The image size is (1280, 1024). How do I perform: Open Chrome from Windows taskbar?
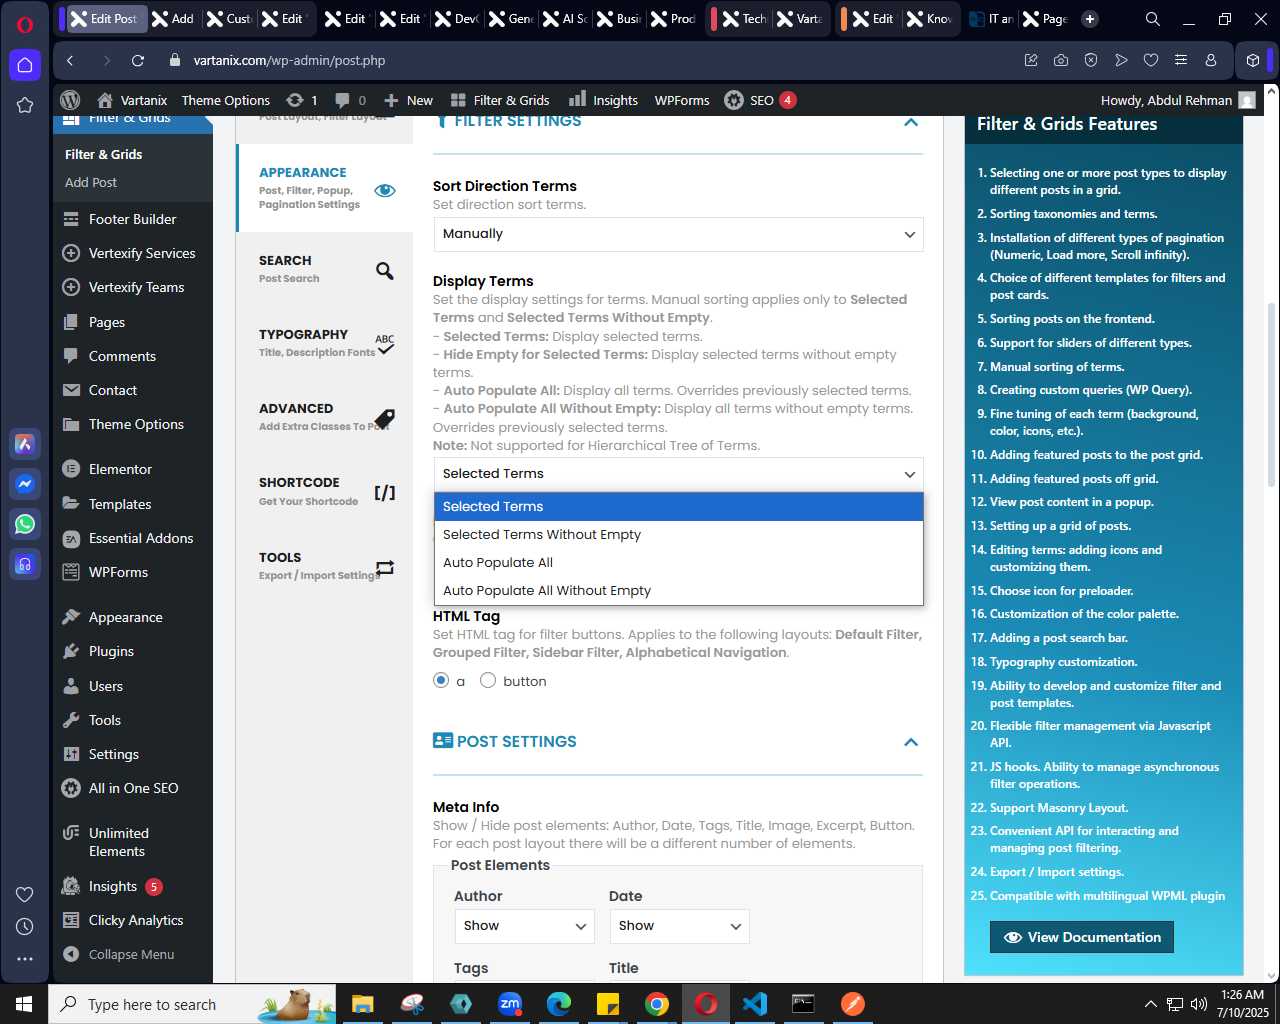[657, 1004]
